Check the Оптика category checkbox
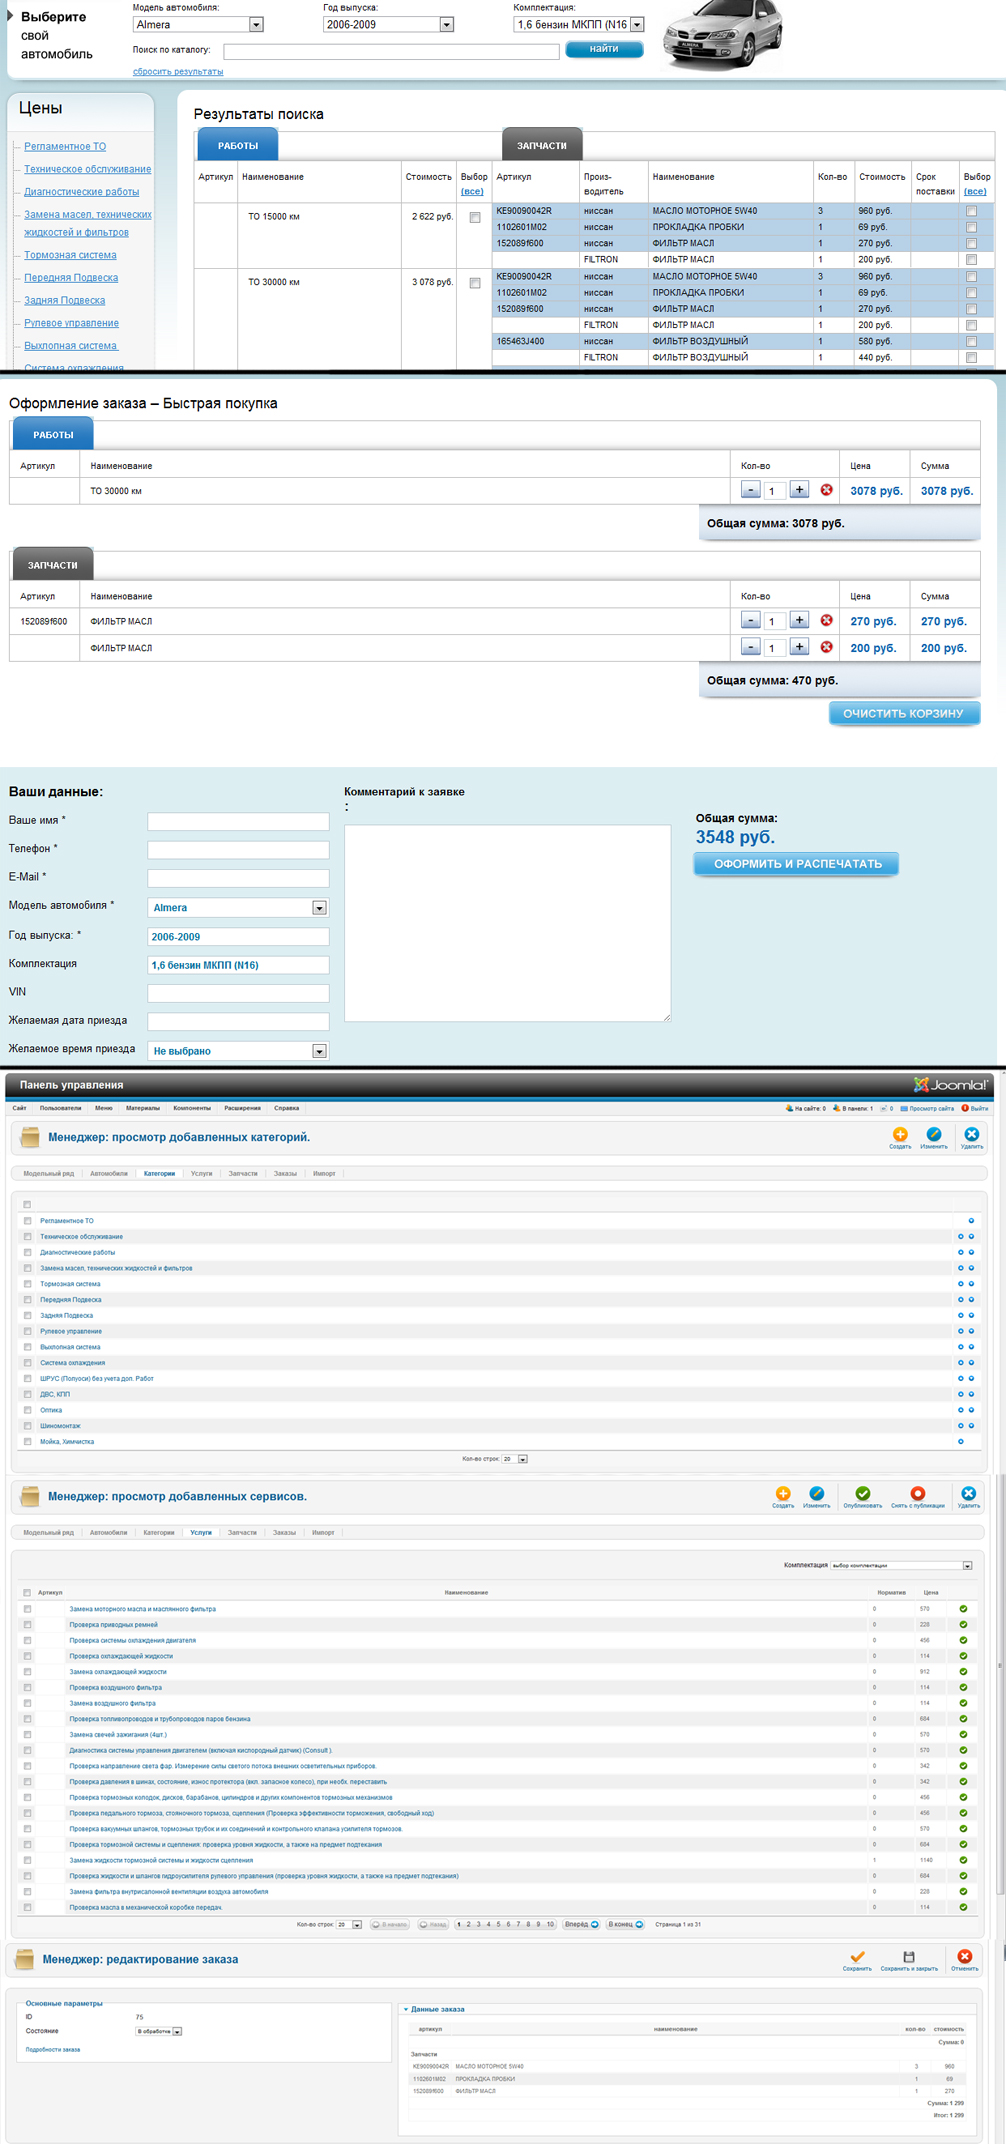This screenshot has width=1006, height=2144. [28, 1410]
